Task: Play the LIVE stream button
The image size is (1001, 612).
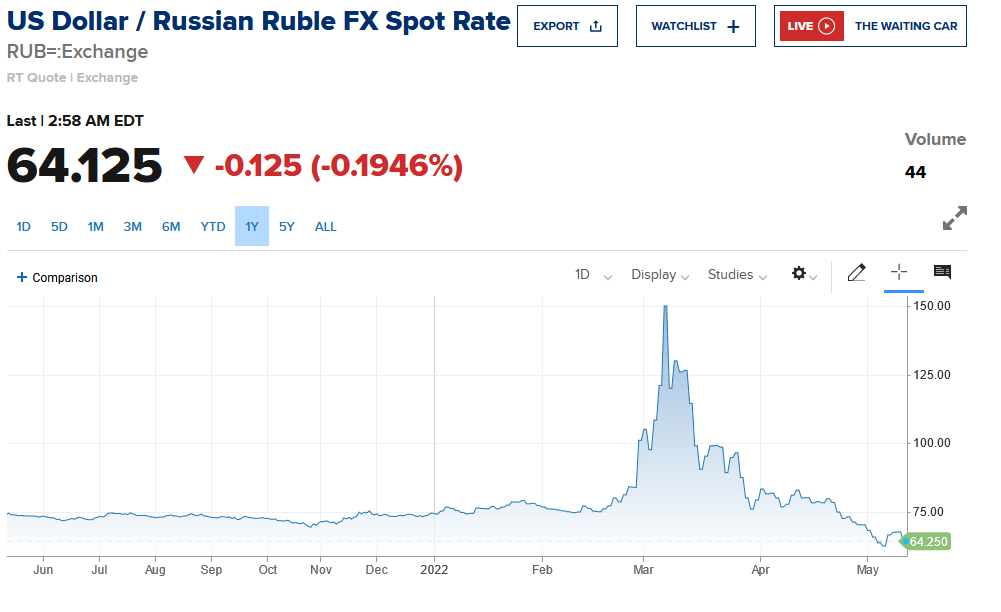Action: click(811, 26)
